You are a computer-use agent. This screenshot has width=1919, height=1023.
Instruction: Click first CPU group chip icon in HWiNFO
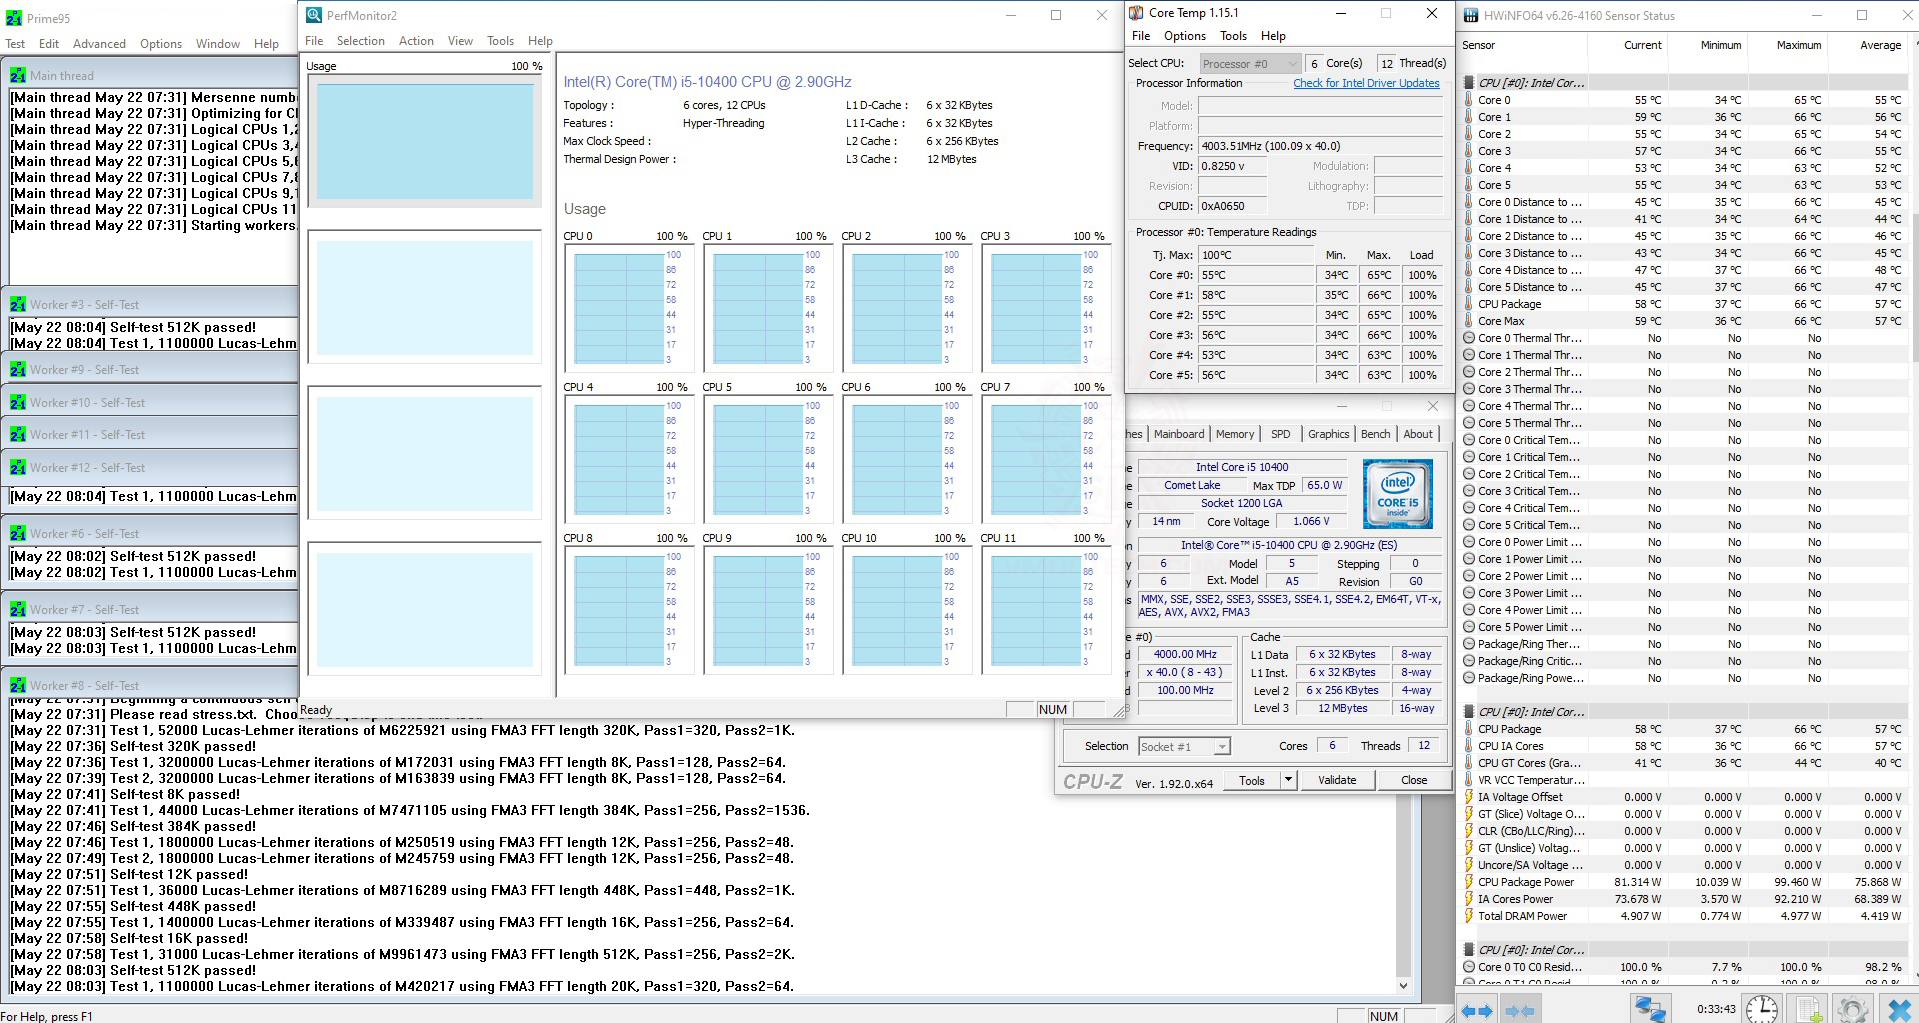(x=1469, y=83)
